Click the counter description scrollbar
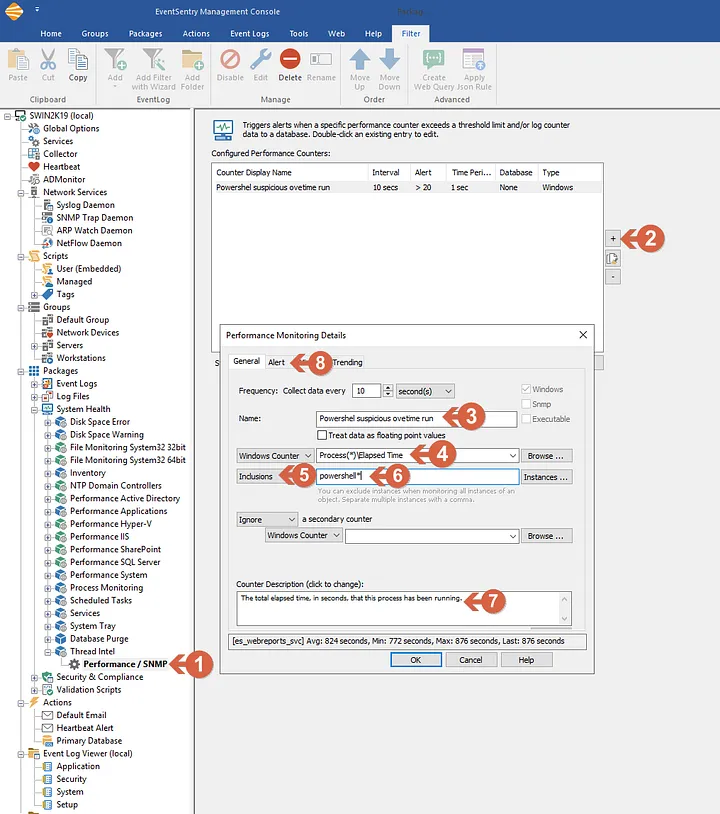The image size is (720, 814). (x=564, y=608)
